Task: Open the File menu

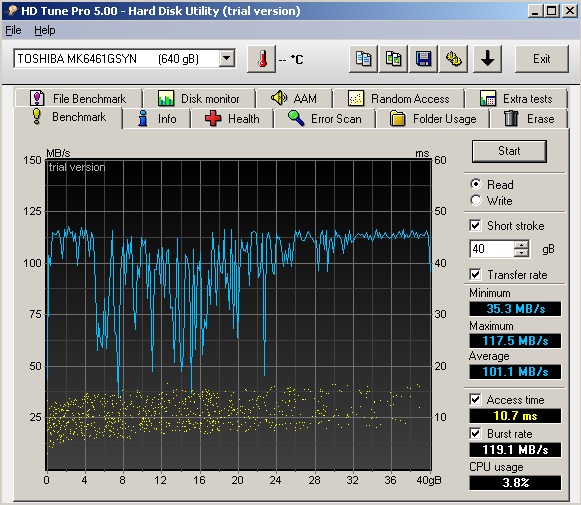Action: [13, 30]
